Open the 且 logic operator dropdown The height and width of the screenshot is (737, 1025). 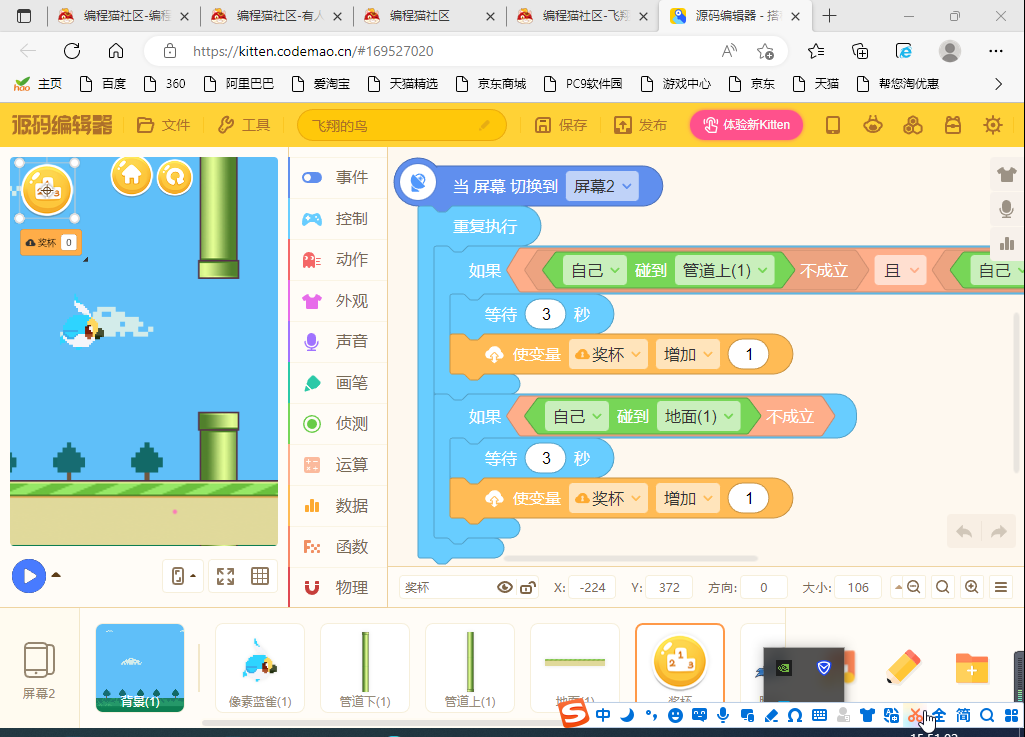pyautogui.click(x=900, y=270)
